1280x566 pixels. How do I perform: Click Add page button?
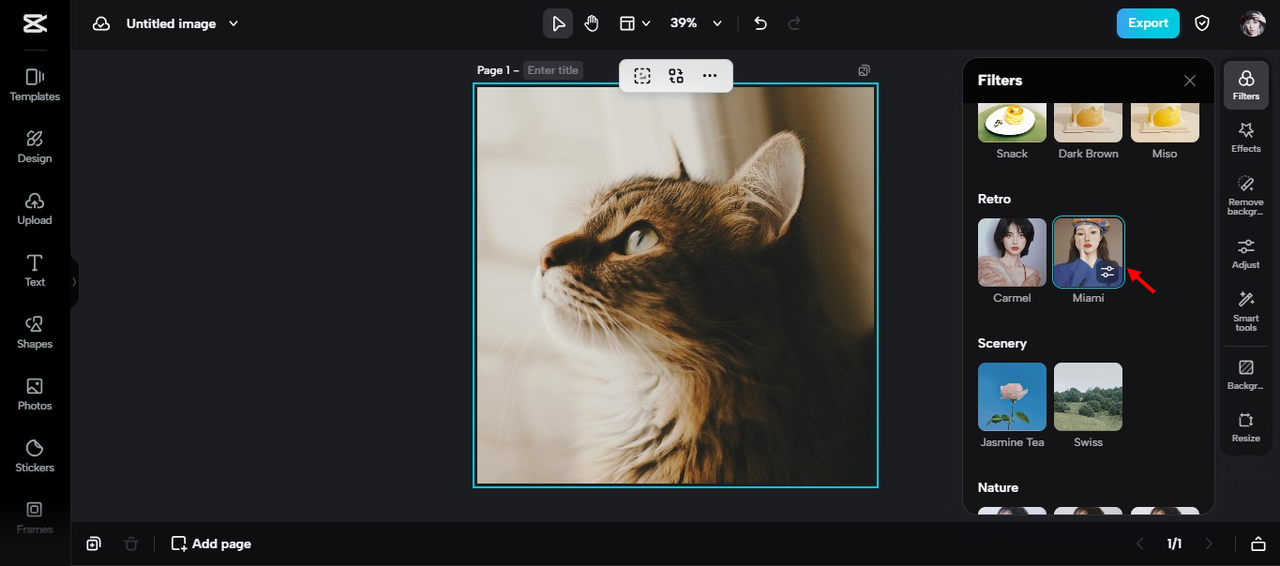click(211, 544)
